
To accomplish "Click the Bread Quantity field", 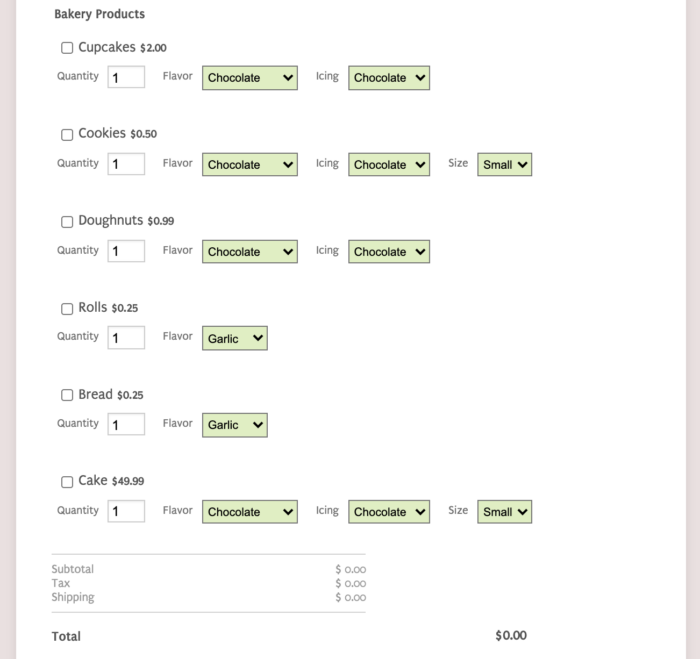I will pyautogui.click(x=126, y=425).
